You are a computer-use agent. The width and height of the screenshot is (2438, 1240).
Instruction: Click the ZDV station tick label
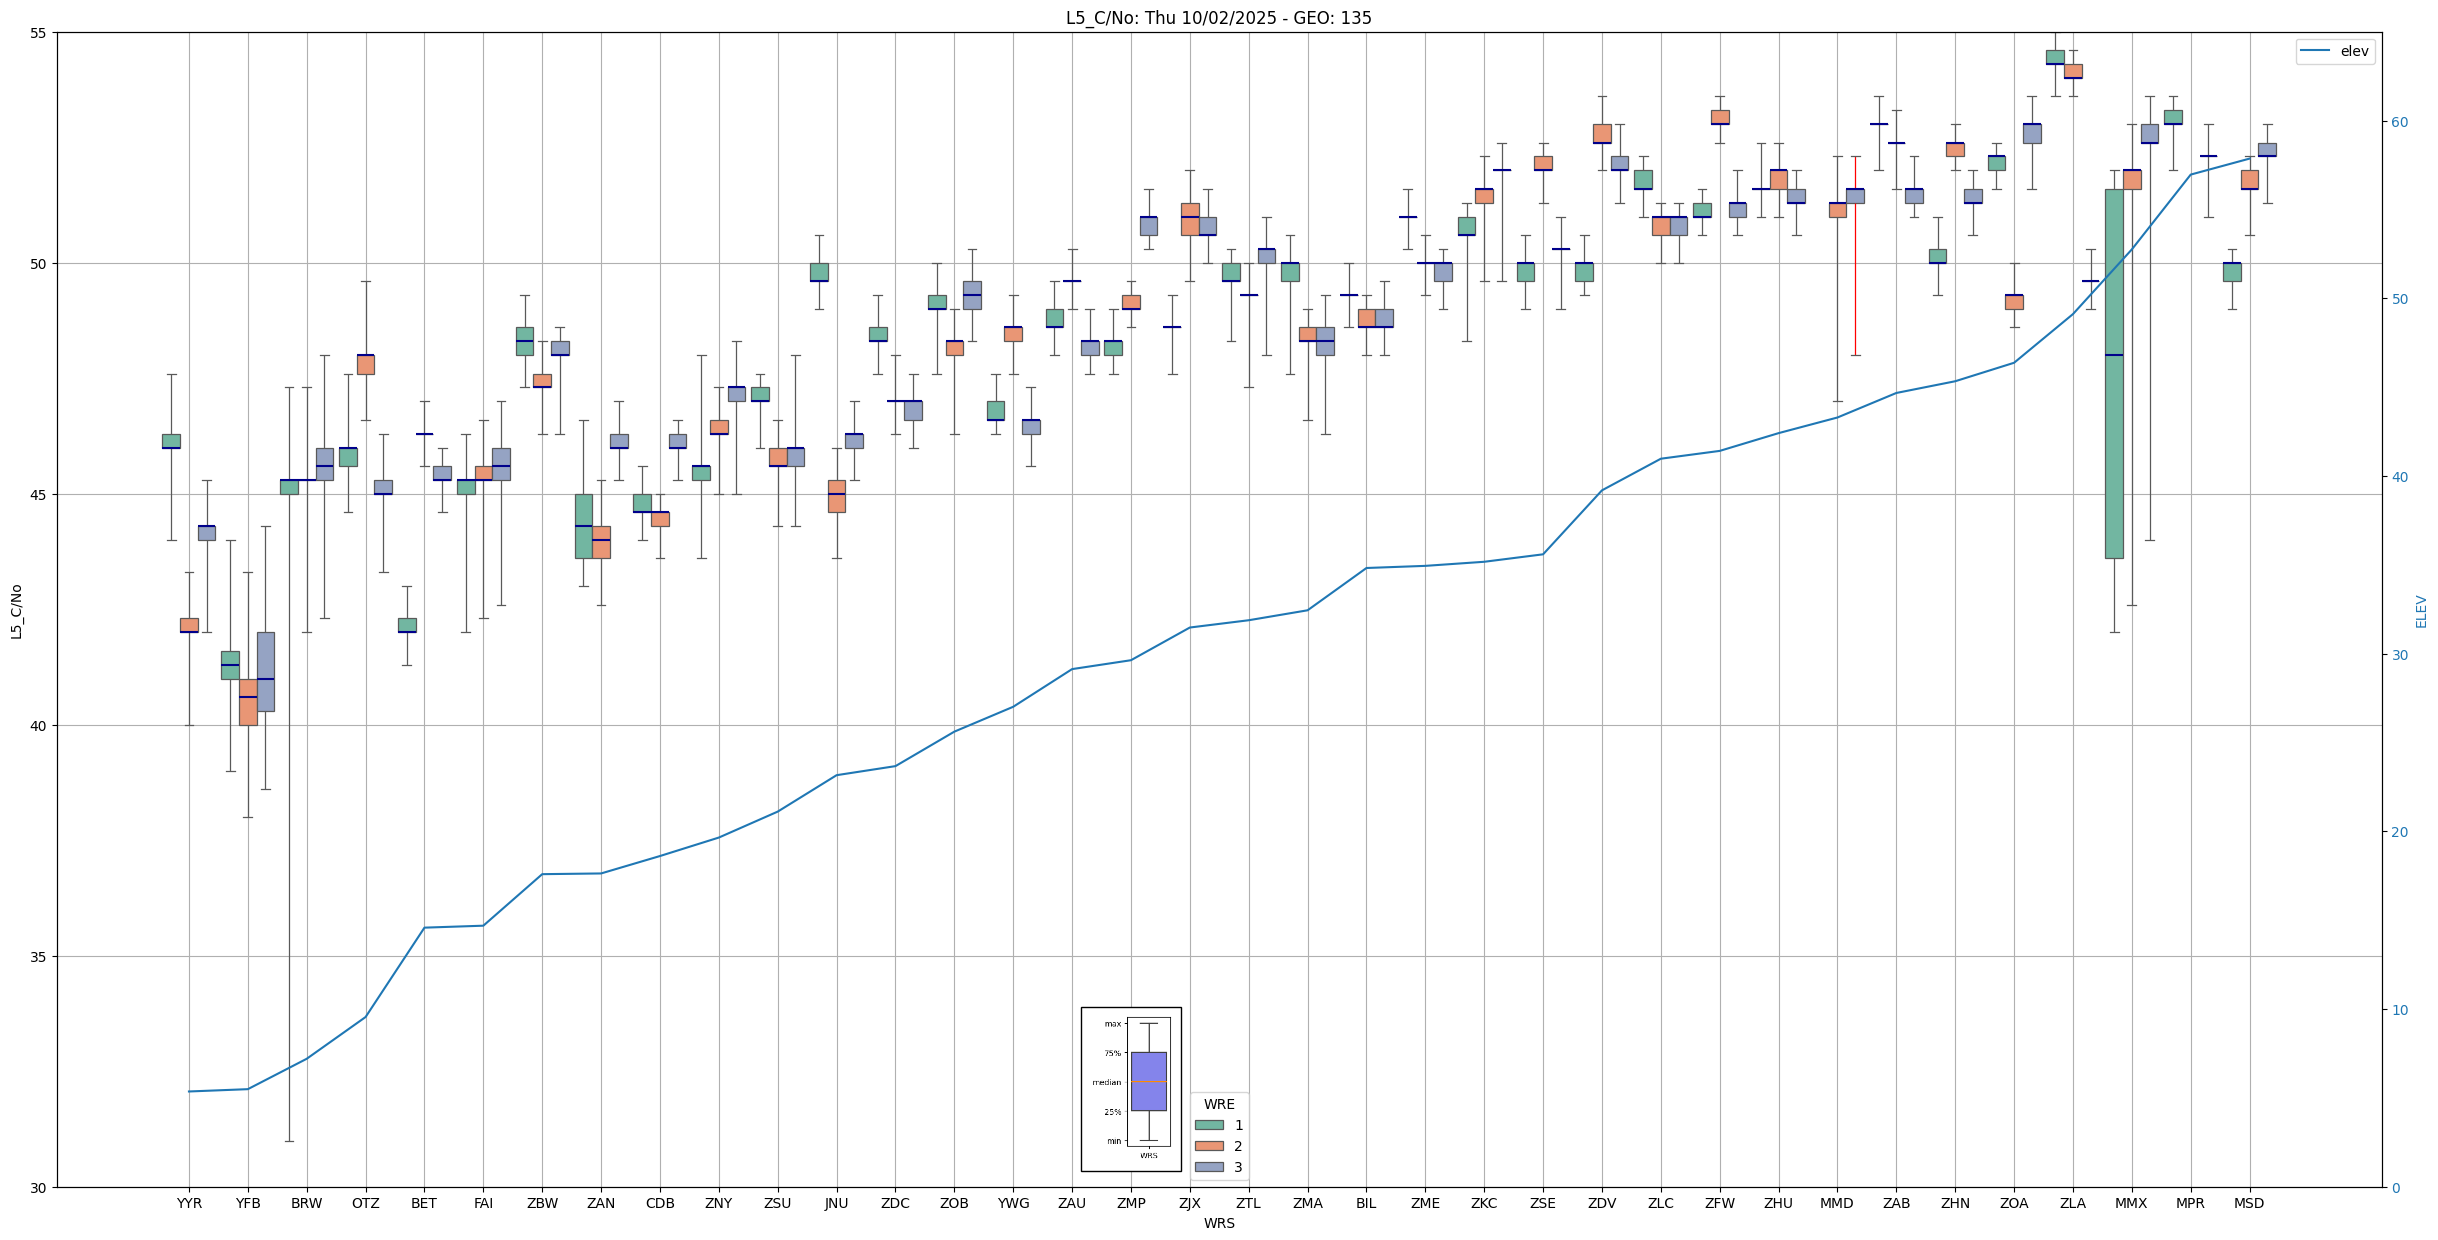[1602, 1203]
